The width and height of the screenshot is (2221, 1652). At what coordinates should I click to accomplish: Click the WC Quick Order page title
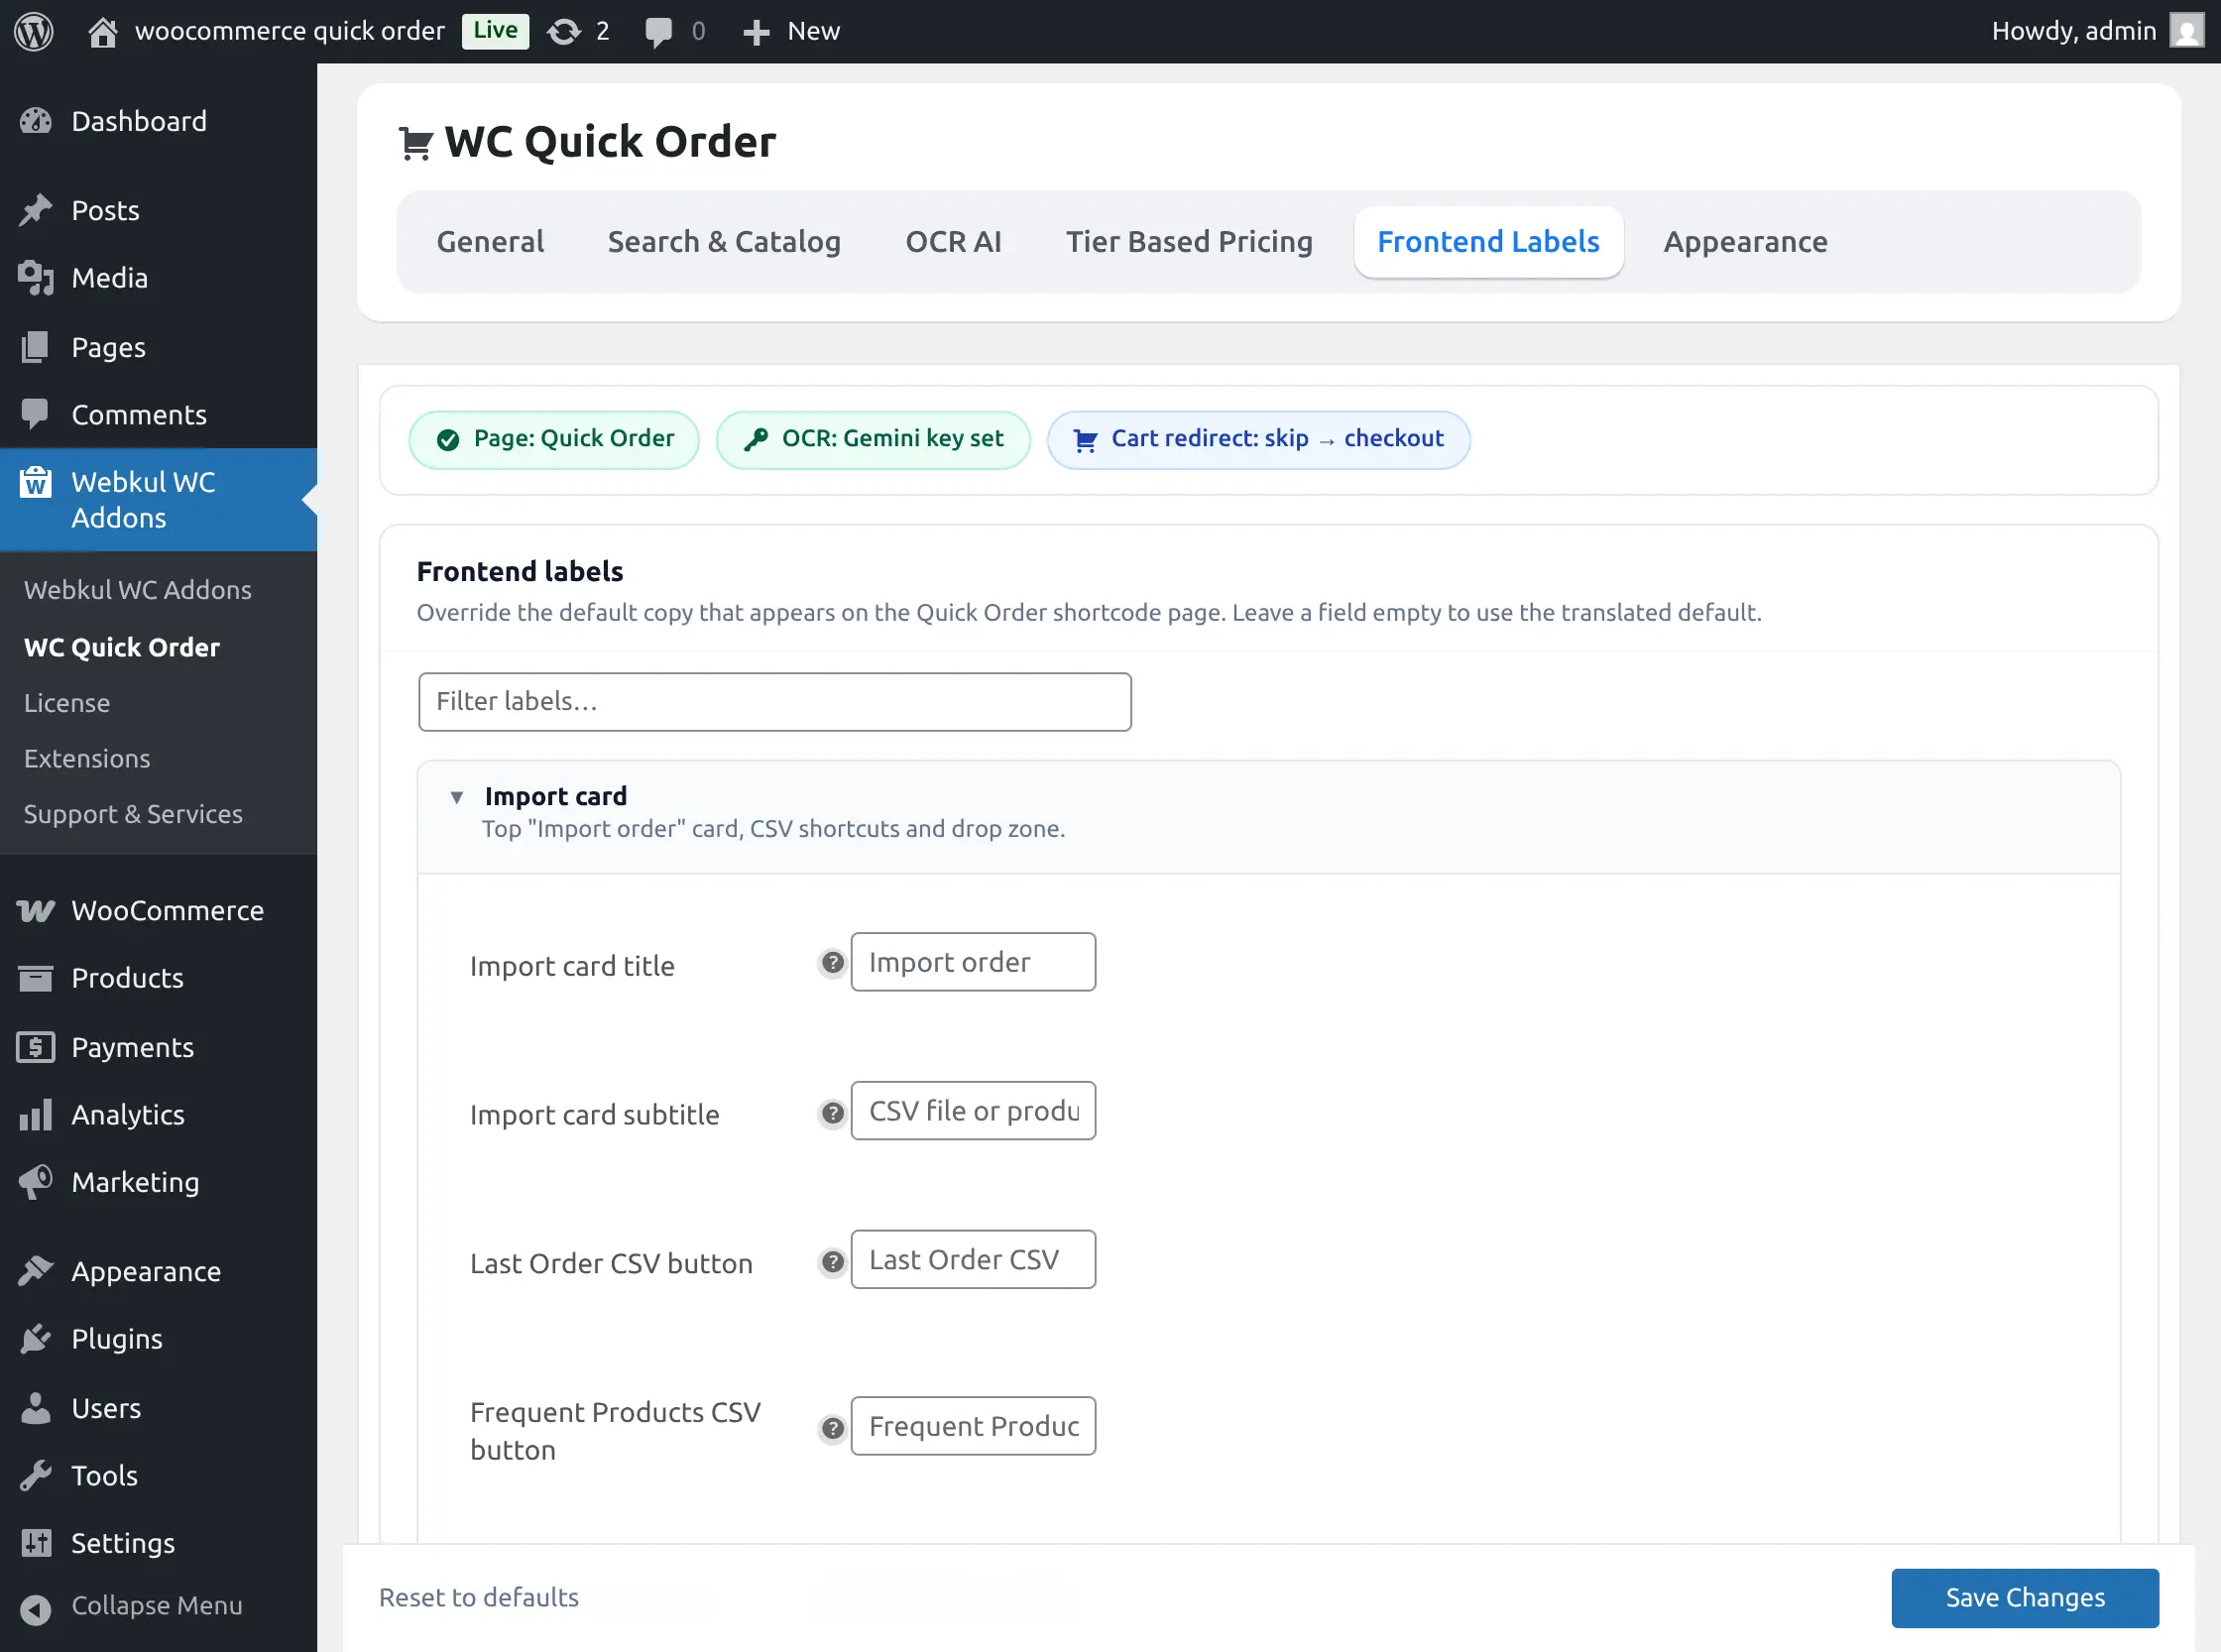tap(610, 142)
